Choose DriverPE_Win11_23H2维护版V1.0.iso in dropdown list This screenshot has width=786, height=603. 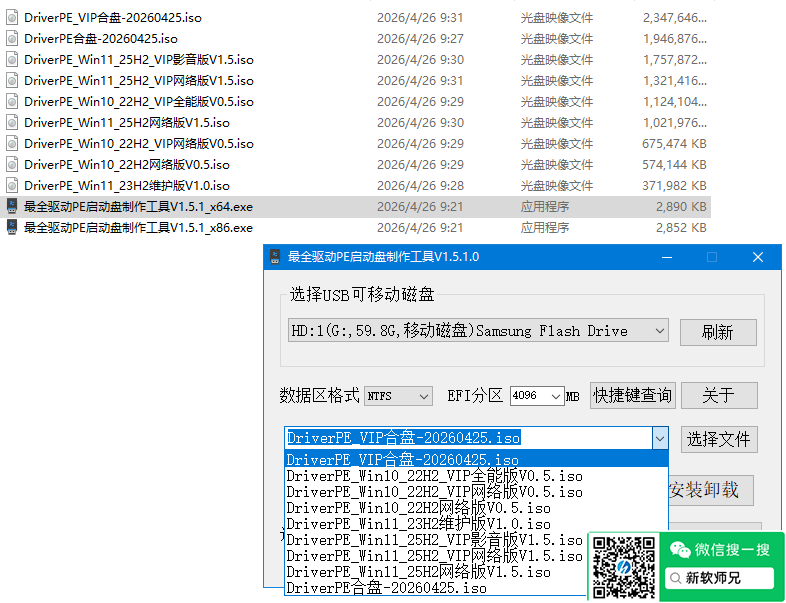(418, 524)
